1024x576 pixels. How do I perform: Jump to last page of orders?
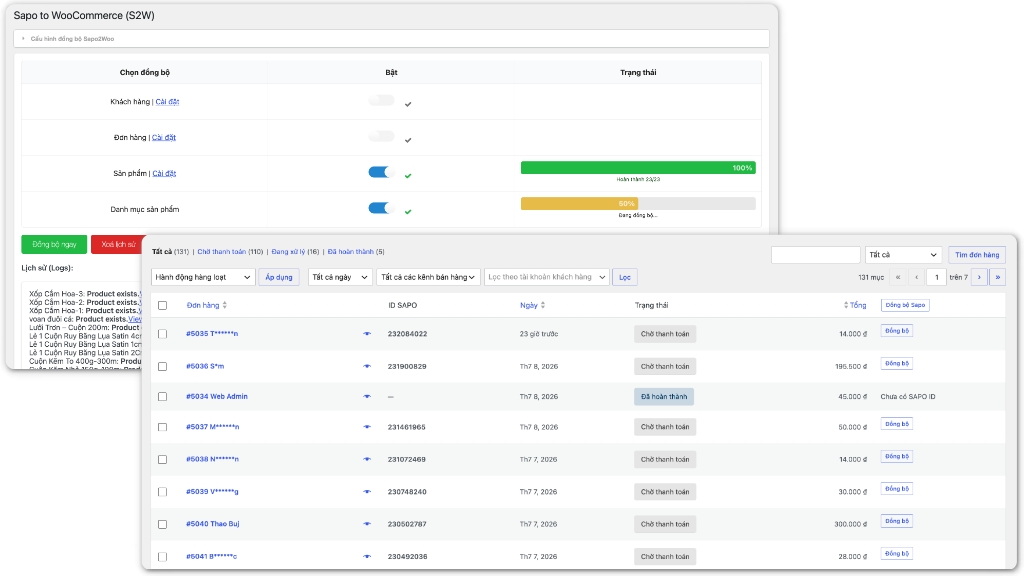tap(998, 277)
